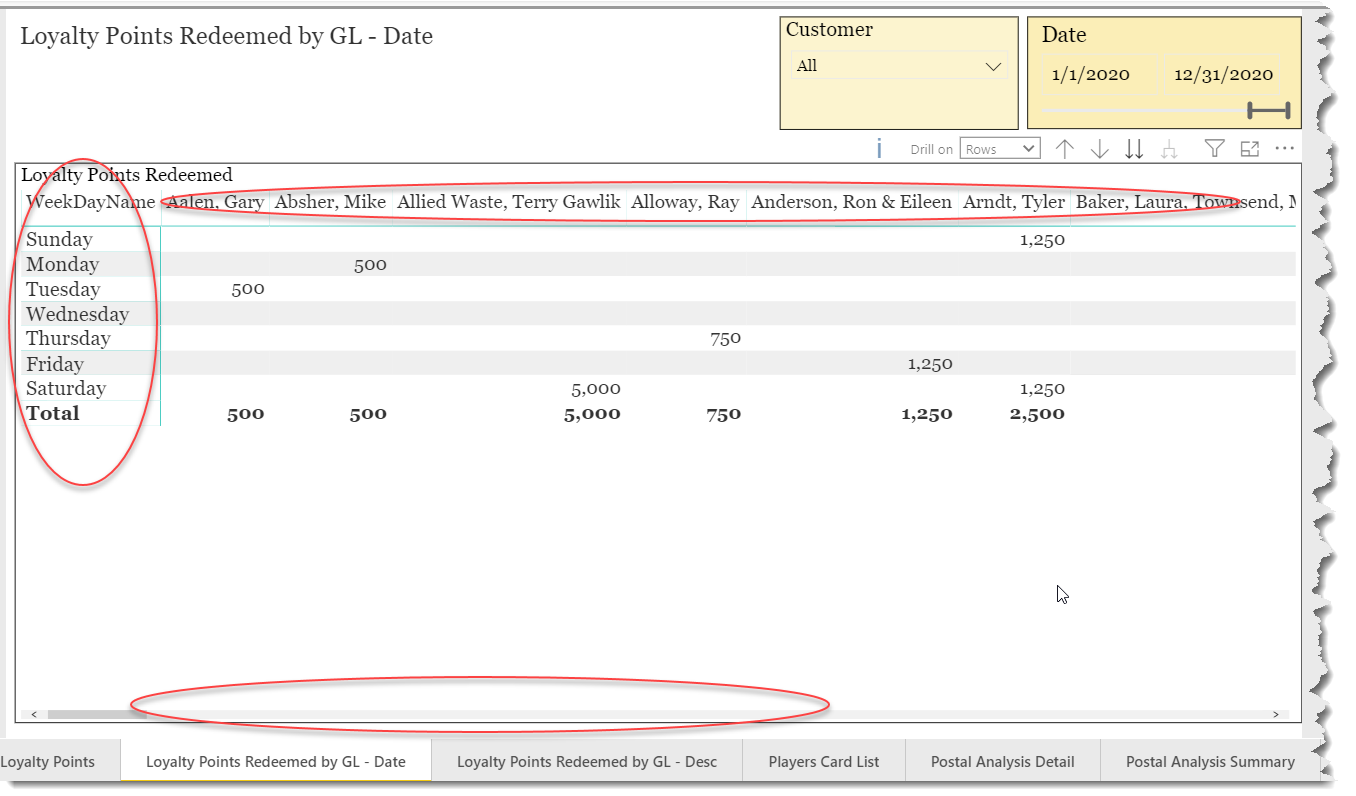Image resolution: width=1356 pixels, height=796 pixels.
Task: Click the Allied Waste, Terry Gawlik column header
Action: [x=509, y=202]
